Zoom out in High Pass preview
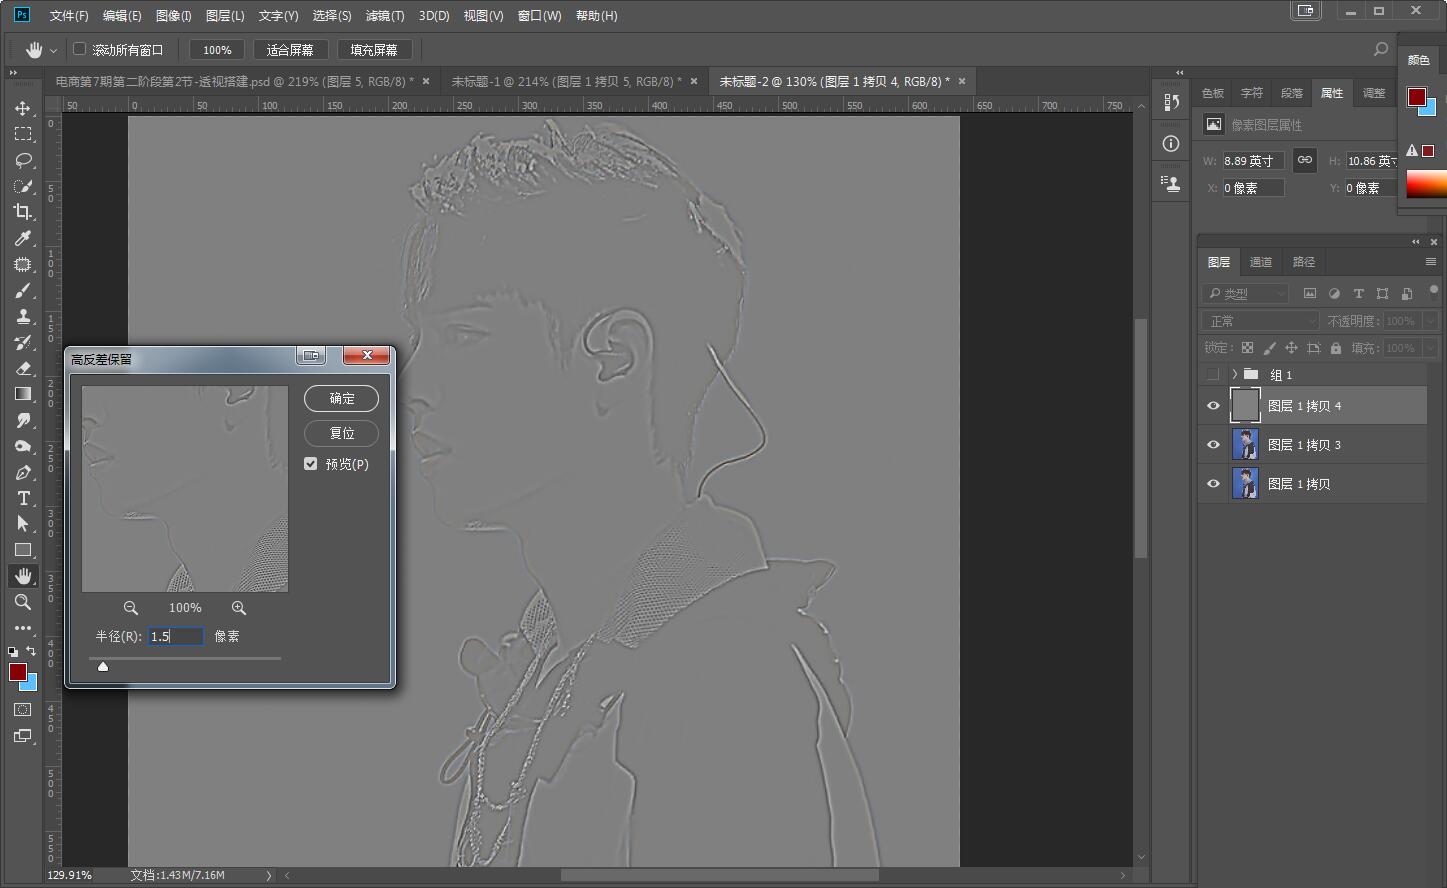1447x888 pixels. point(131,608)
